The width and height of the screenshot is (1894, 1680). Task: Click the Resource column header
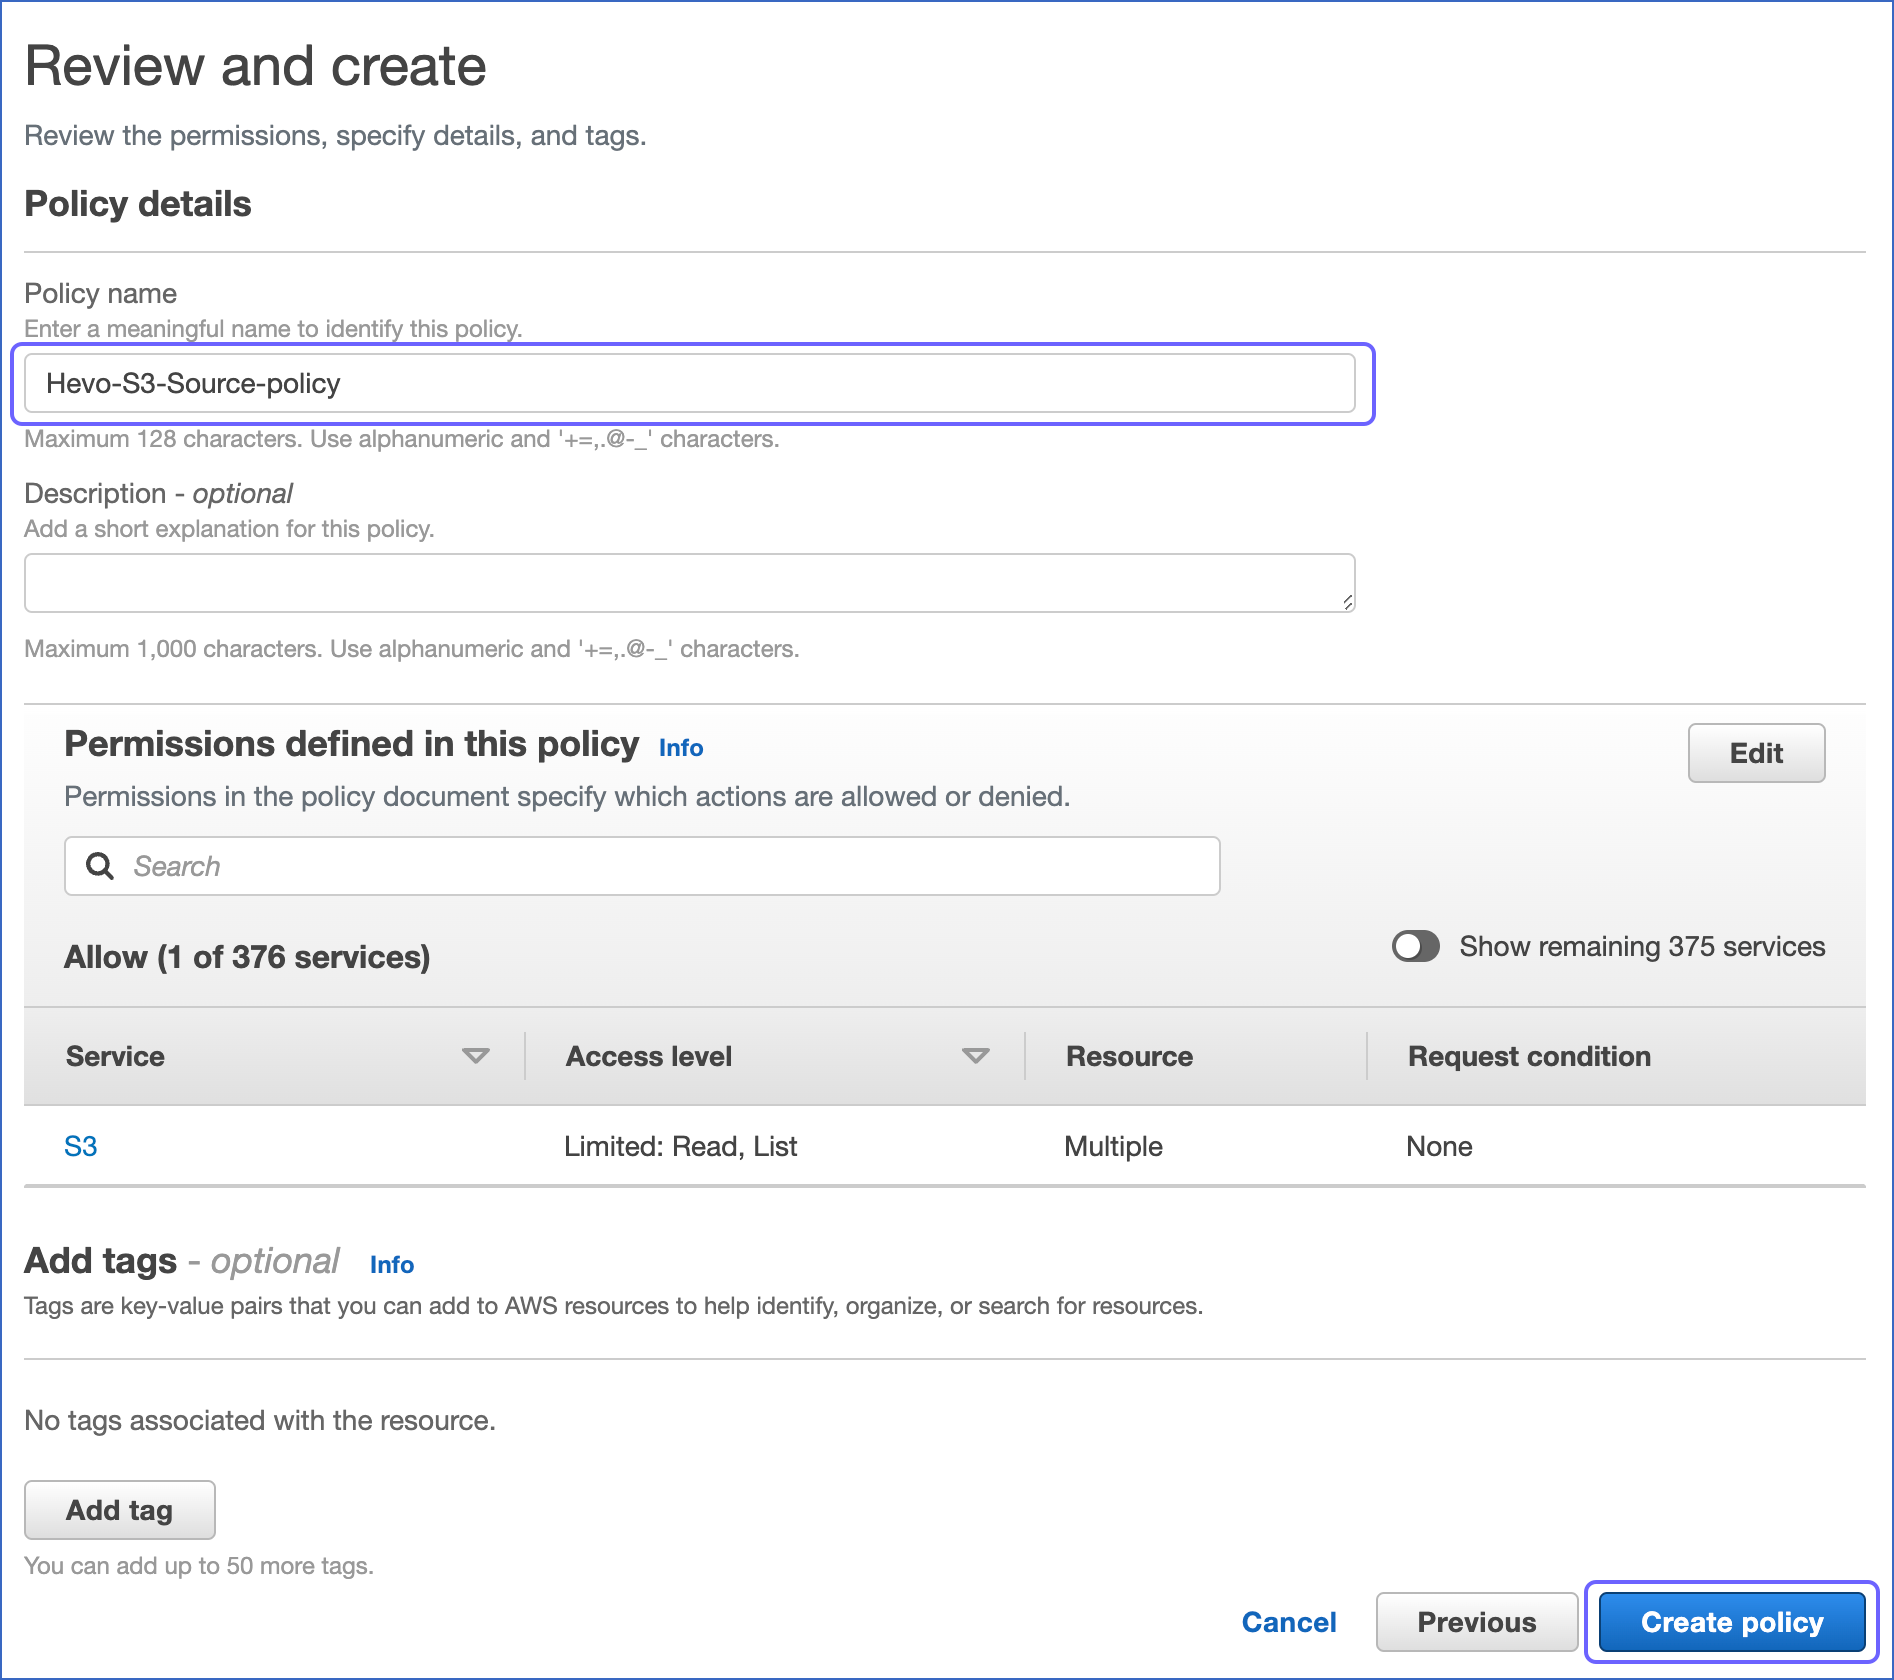(x=1130, y=1056)
